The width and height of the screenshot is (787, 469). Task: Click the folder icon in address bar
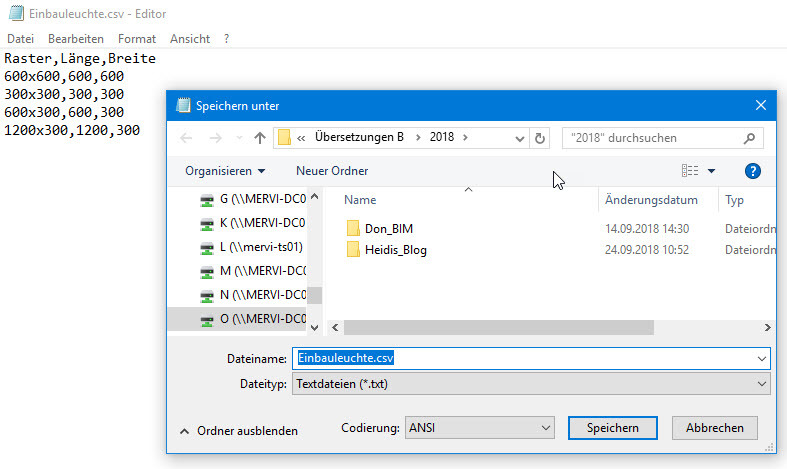coord(284,138)
